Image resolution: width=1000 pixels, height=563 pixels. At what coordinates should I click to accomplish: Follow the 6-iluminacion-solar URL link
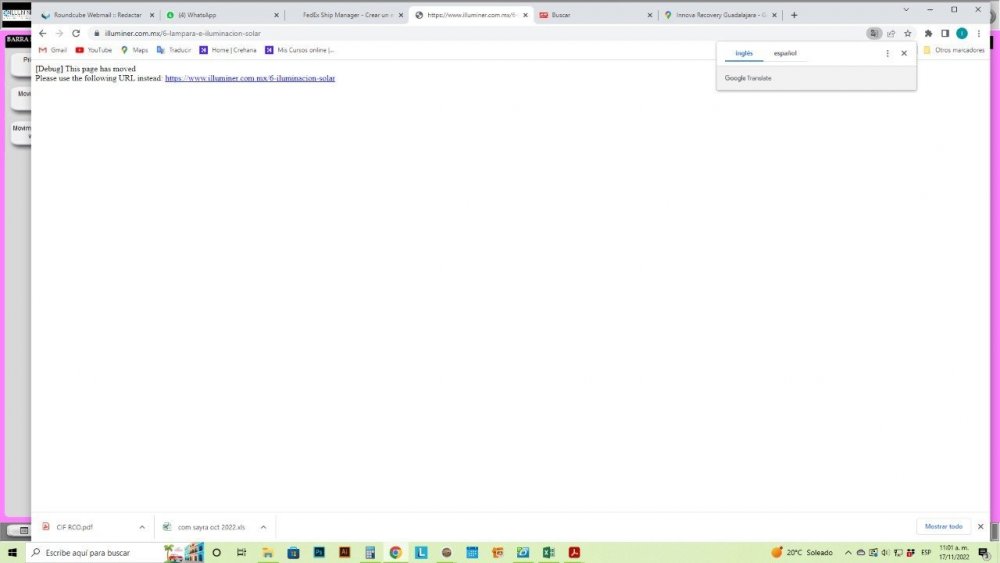point(250,78)
